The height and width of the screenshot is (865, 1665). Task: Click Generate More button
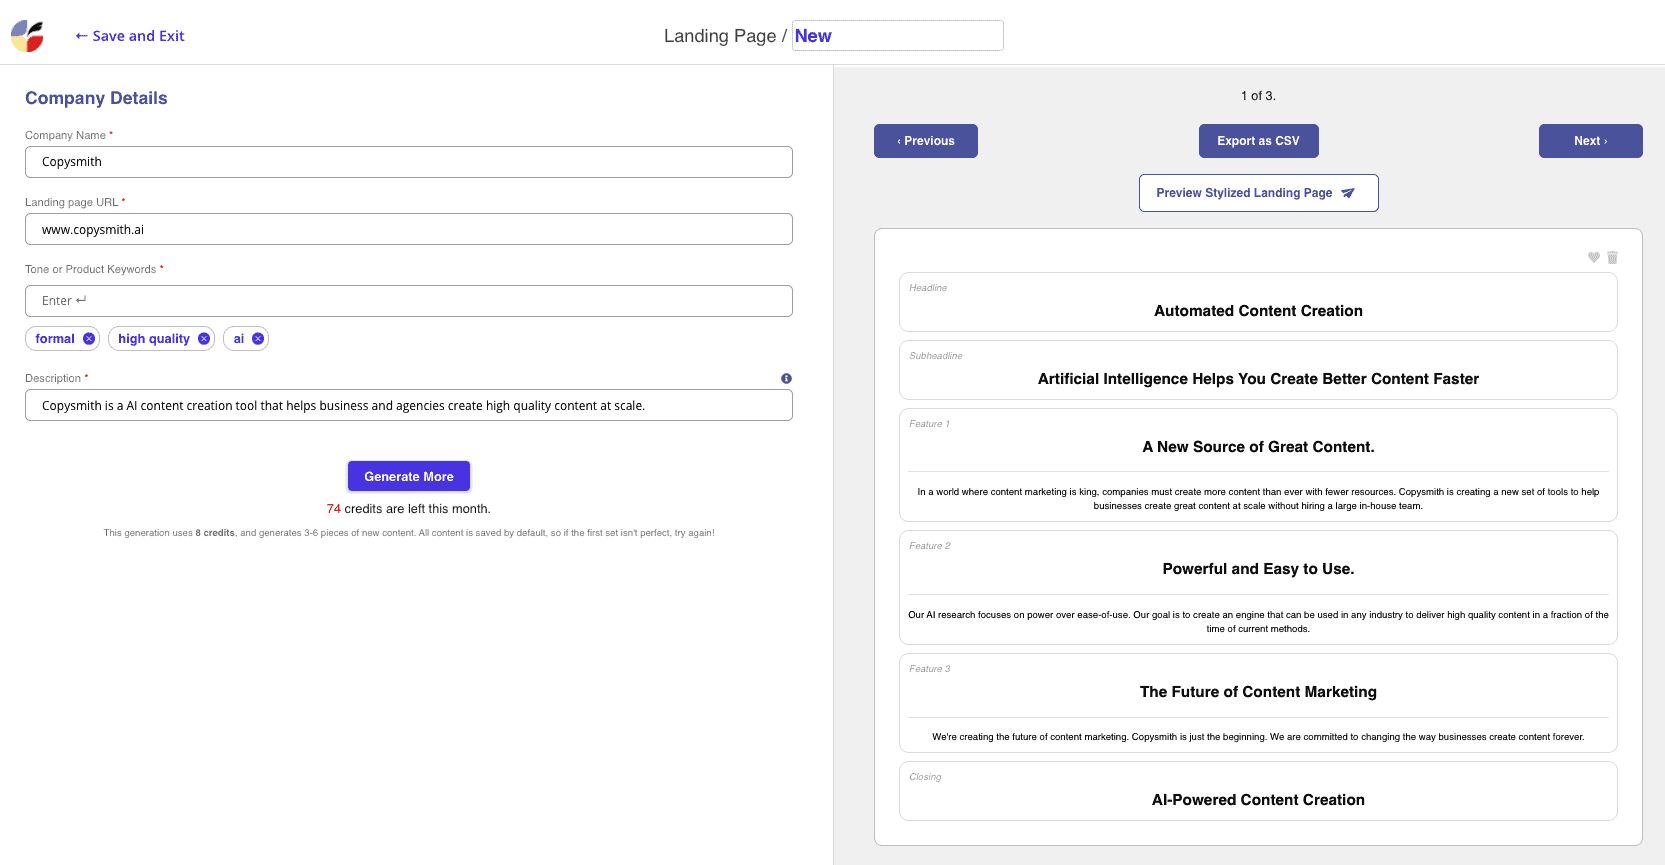pos(409,476)
